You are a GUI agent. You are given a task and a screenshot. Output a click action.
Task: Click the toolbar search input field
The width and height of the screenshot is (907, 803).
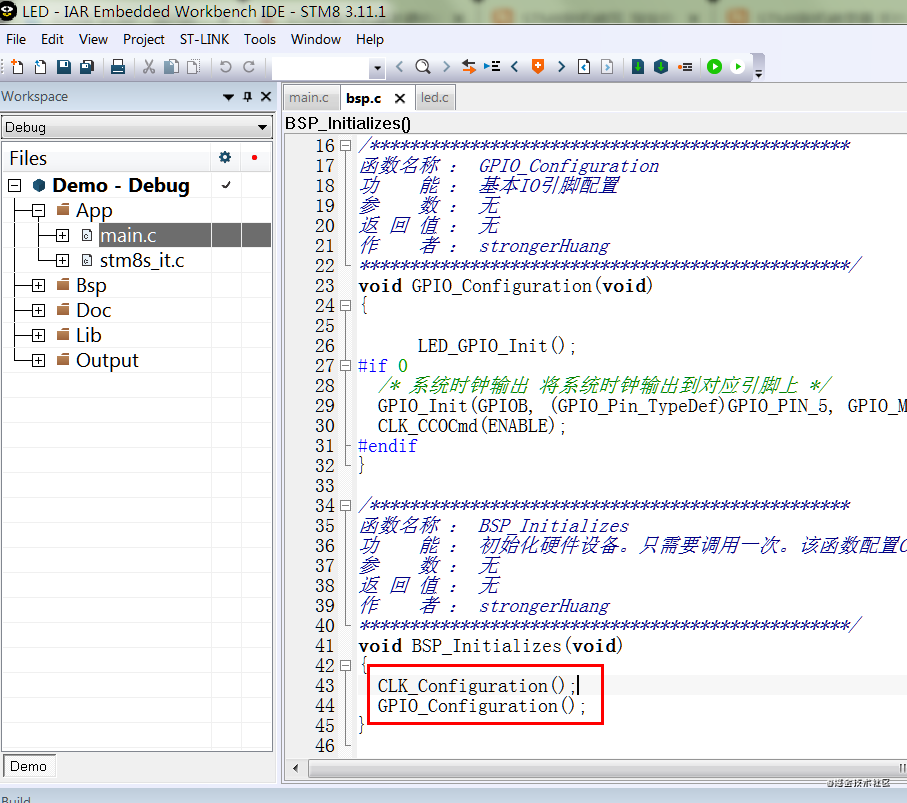pos(320,67)
